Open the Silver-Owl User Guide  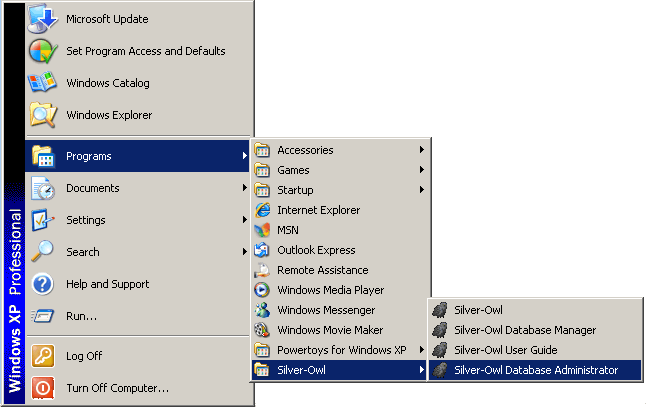535,350
